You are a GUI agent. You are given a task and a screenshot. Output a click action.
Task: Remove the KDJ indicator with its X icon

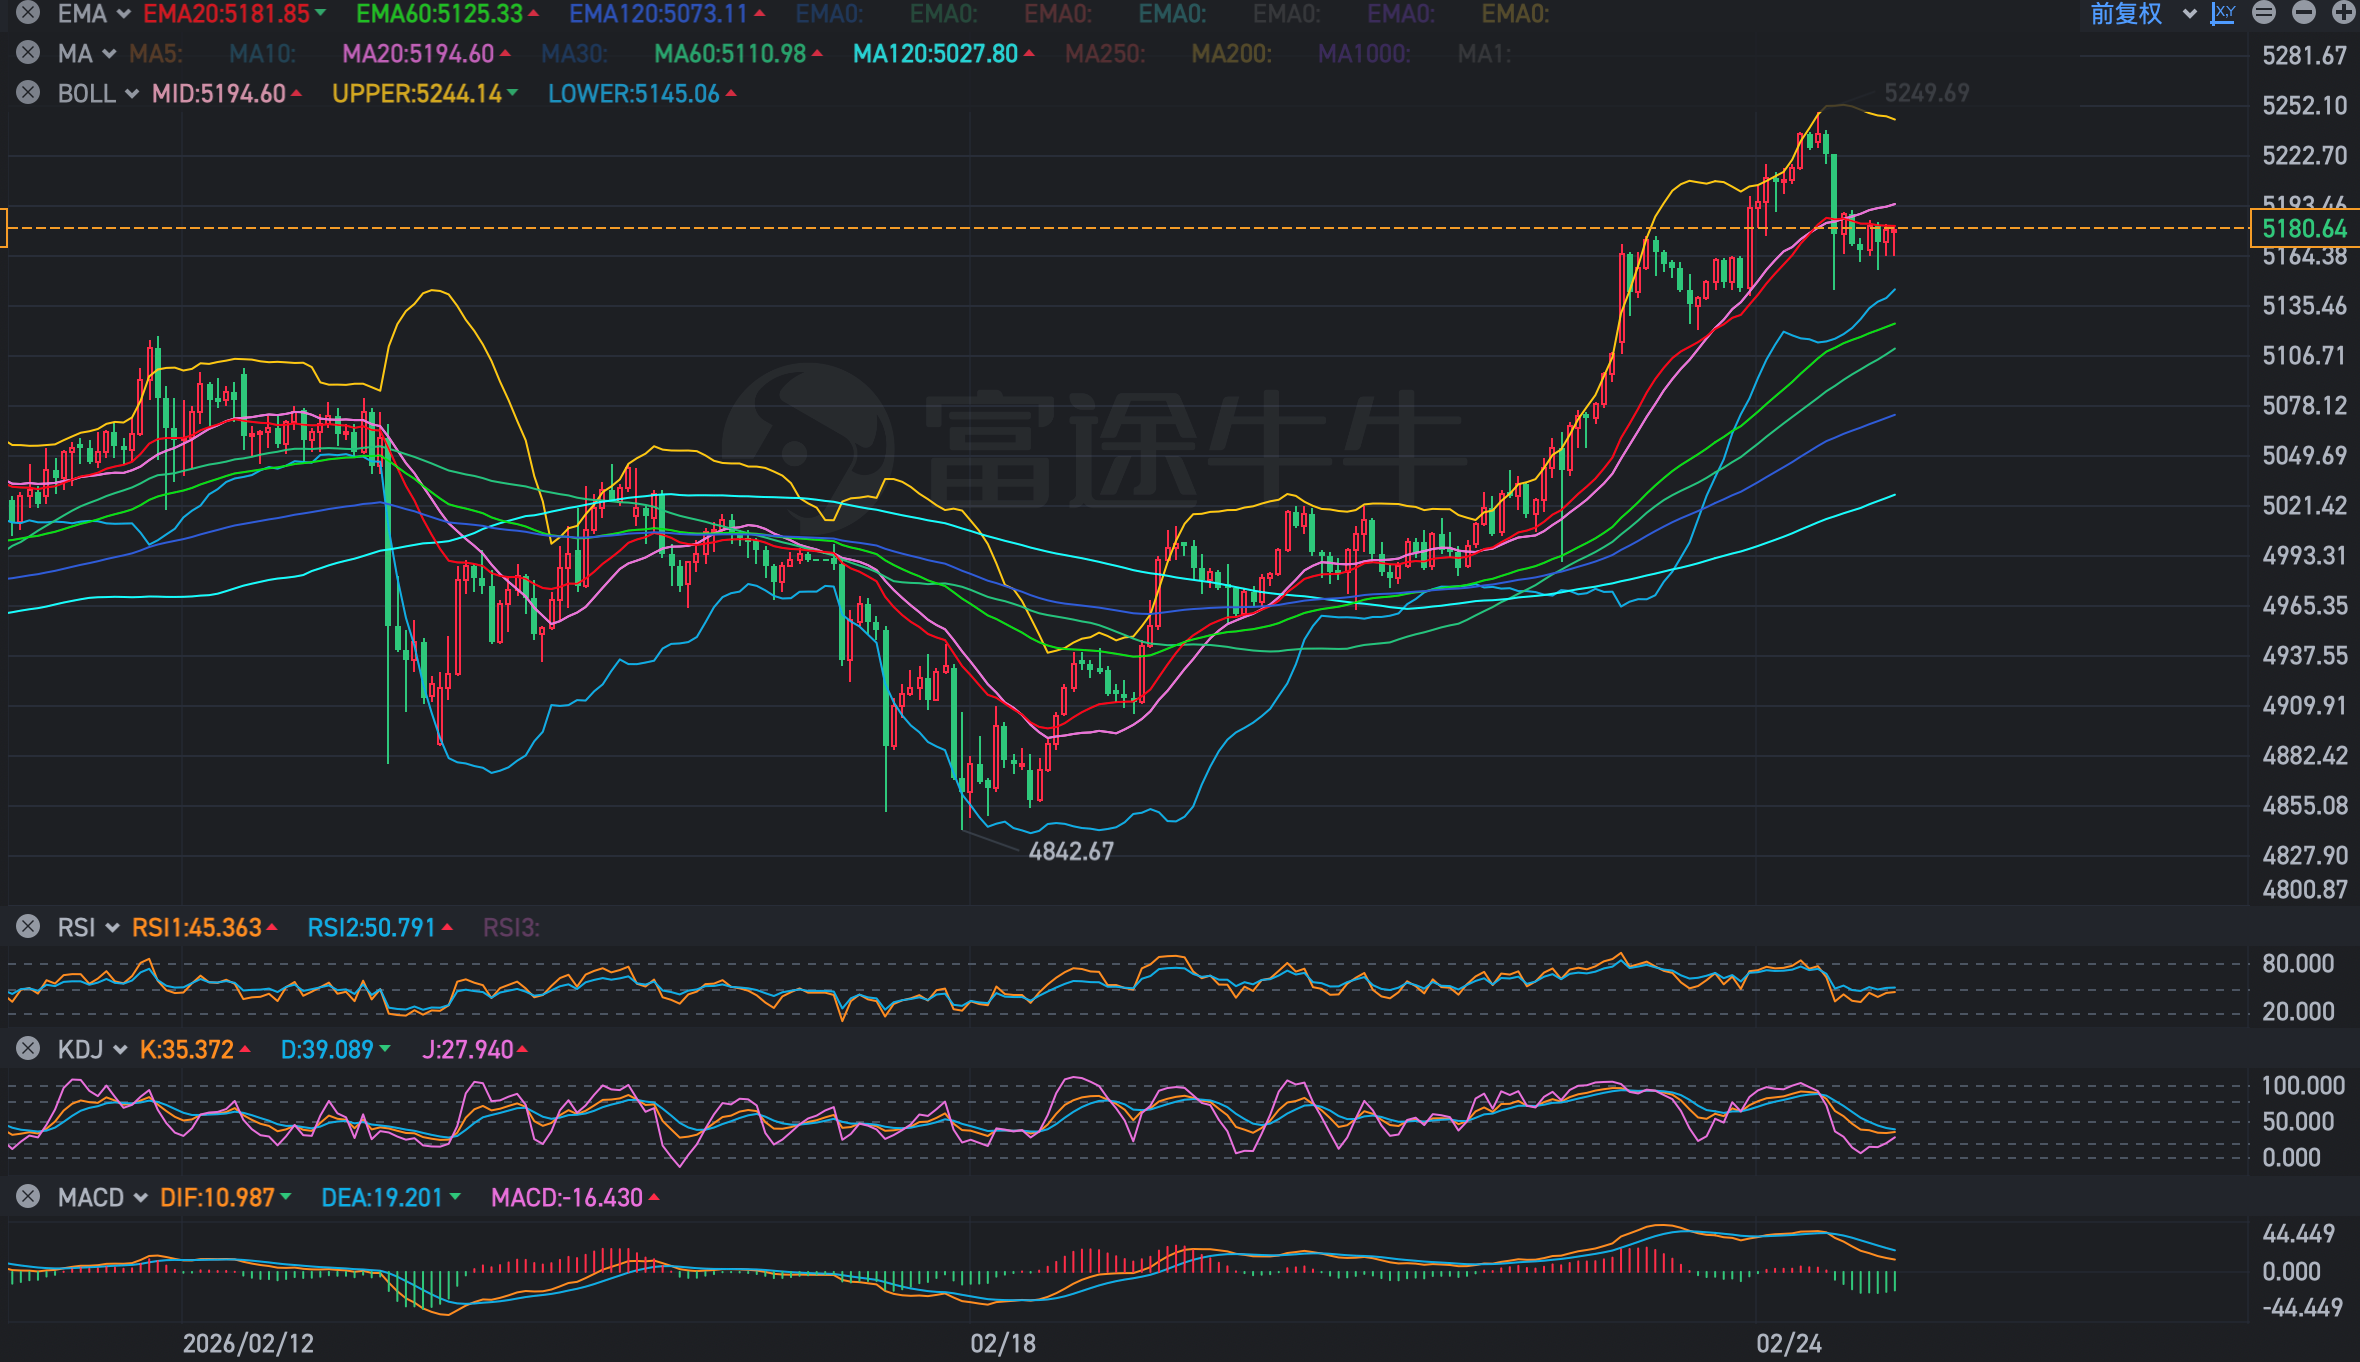coord(28,1049)
